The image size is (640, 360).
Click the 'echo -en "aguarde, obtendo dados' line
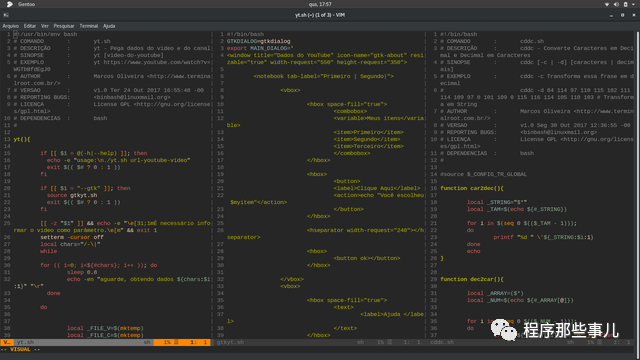pos(139,279)
